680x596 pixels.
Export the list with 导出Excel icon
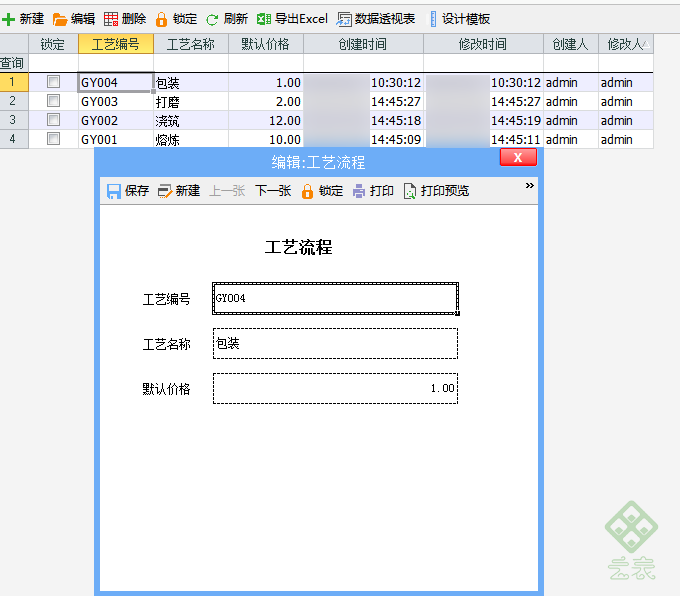264,19
